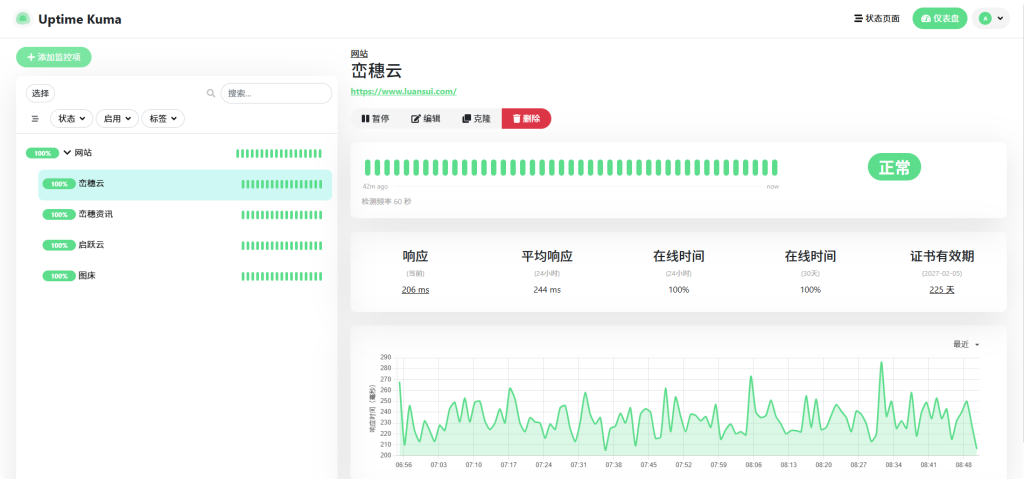Click 暂停 to pause the monitor
The width and height of the screenshot is (1024, 479).
(x=376, y=119)
